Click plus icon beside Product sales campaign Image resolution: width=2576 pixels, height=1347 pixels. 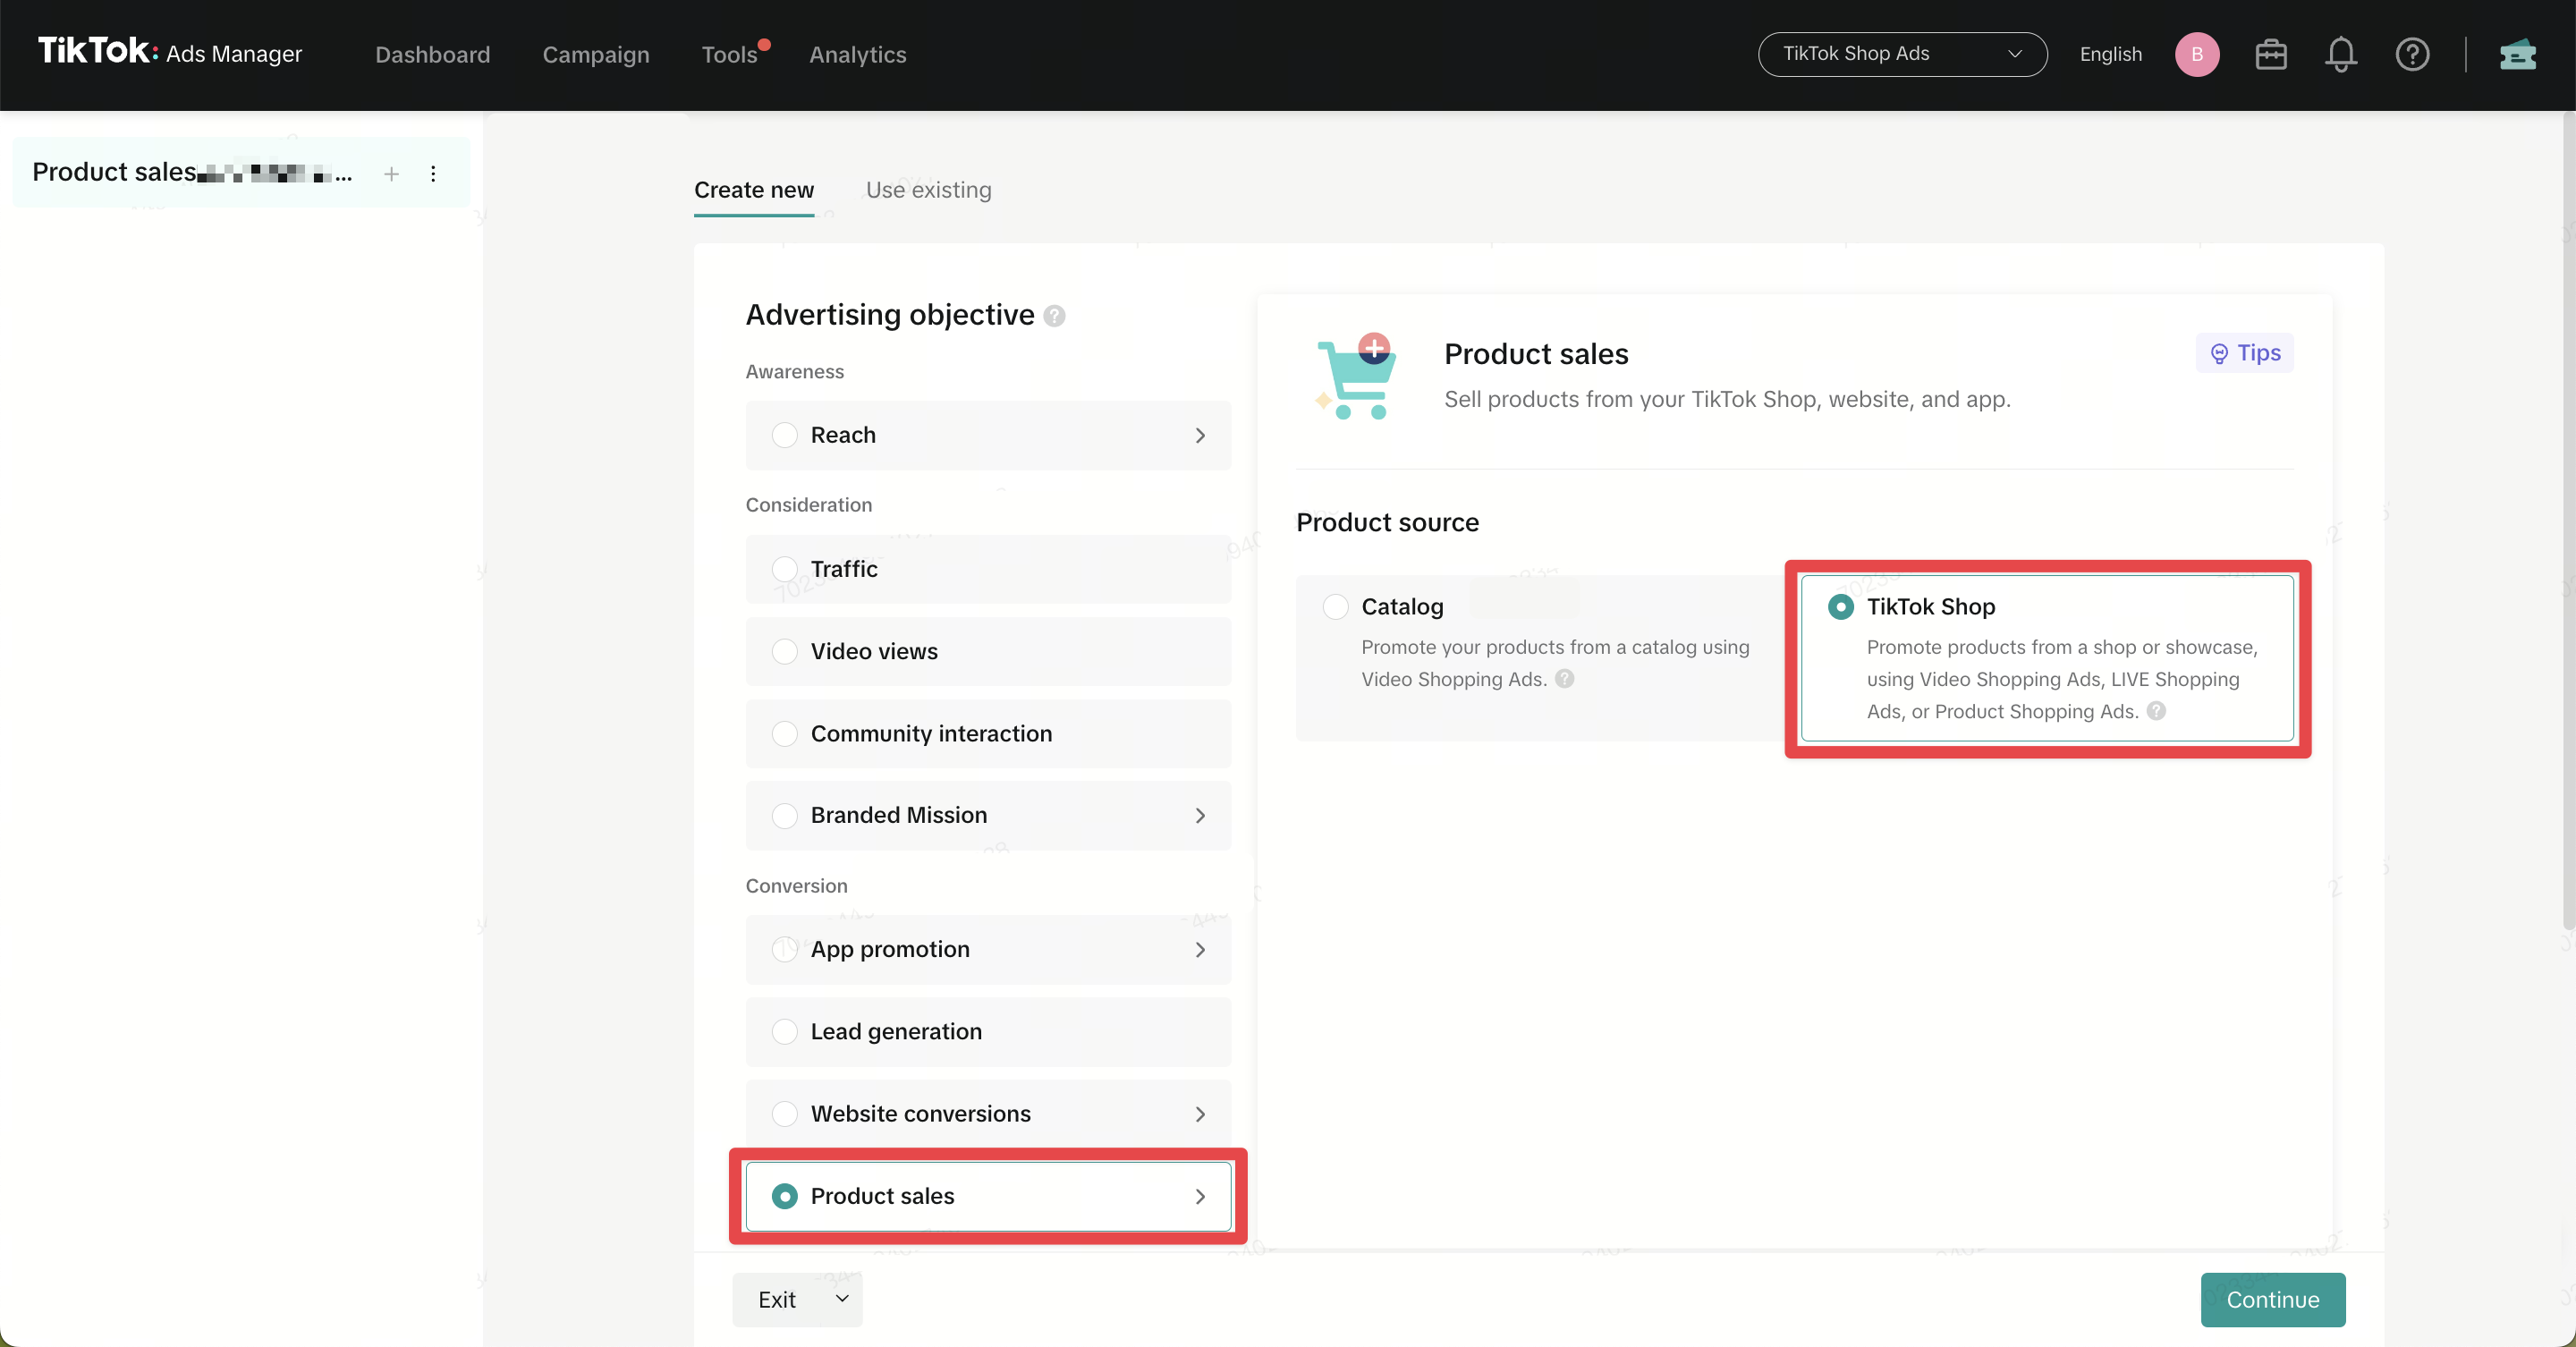[x=391, y=174]
